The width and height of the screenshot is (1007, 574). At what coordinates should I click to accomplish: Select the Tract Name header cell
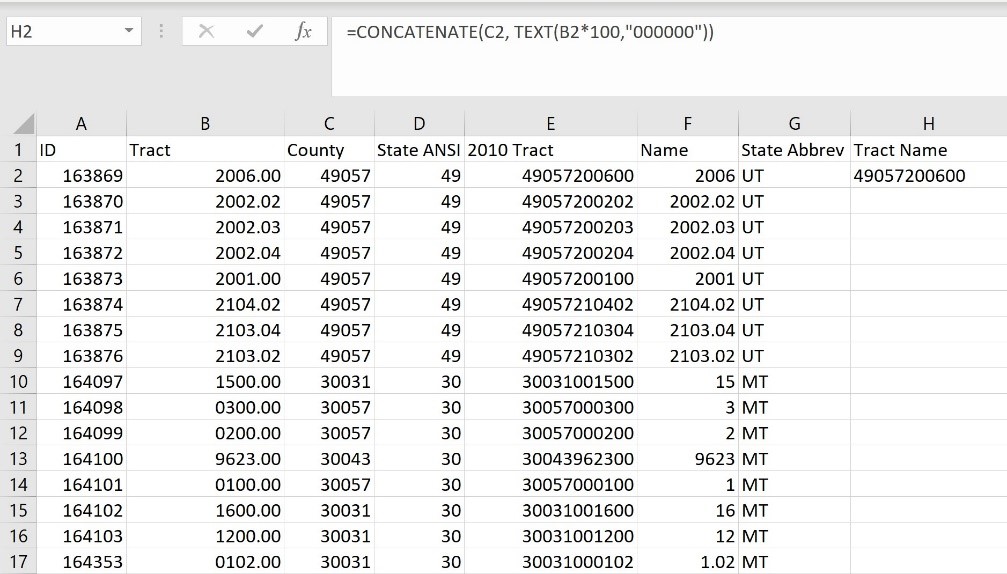point(928,150)
